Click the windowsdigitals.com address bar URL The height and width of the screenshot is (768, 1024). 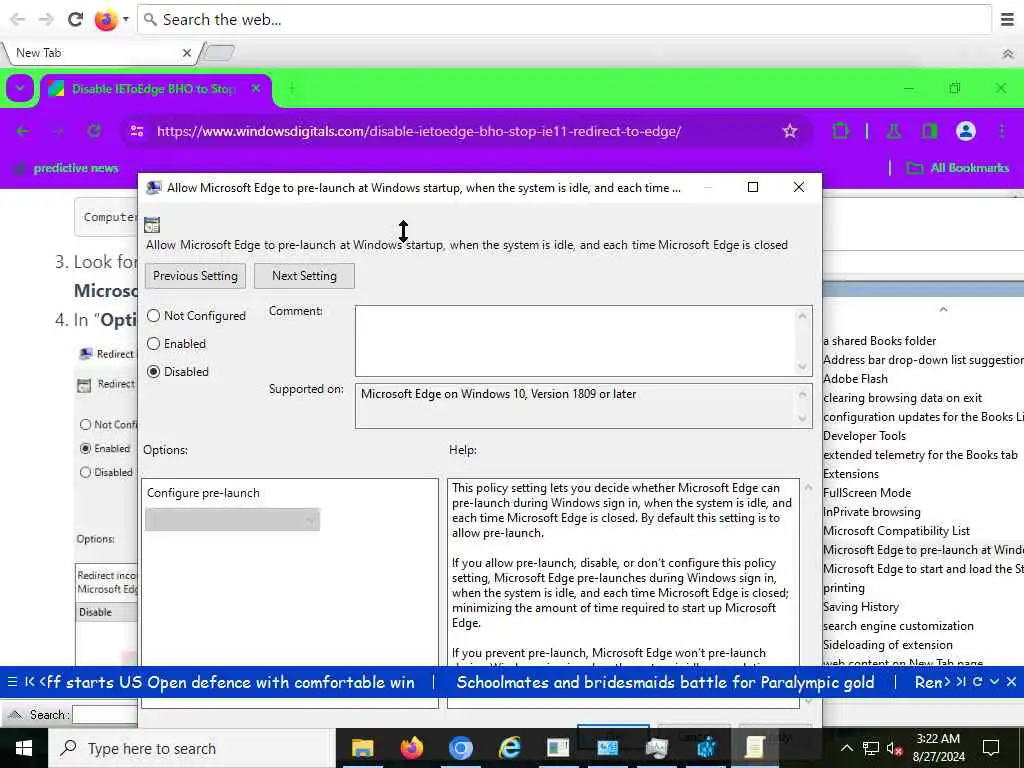click(x=419, y=131)
